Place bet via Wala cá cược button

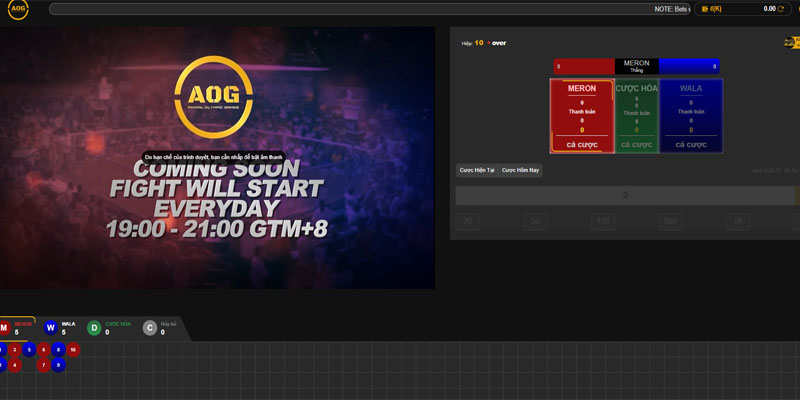point(691,145)
